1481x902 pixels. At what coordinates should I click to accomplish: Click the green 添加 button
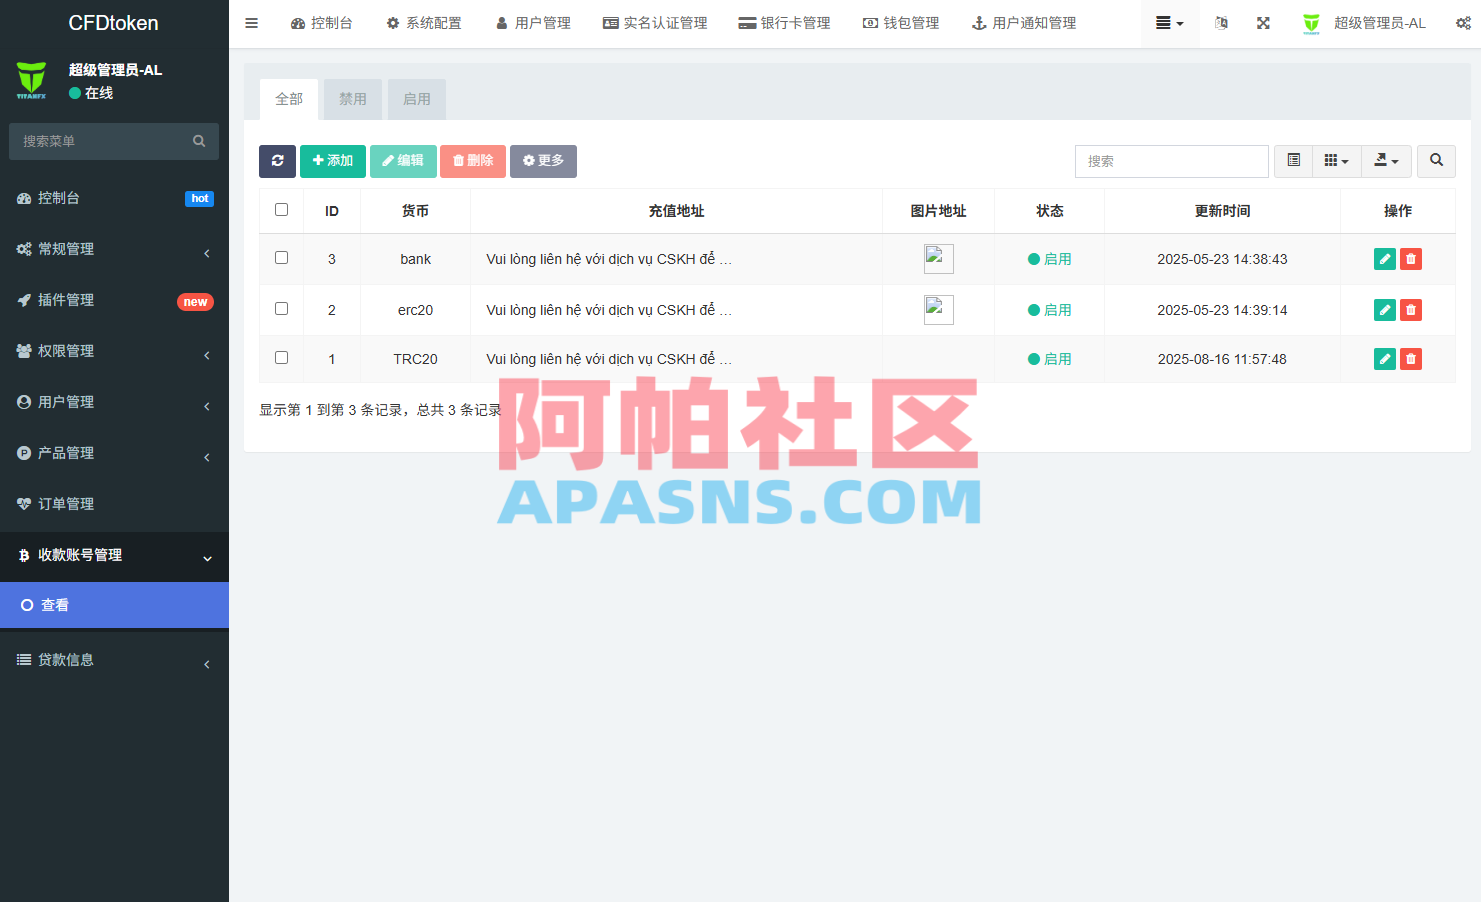pyautogui.click(x=333, y=161)
